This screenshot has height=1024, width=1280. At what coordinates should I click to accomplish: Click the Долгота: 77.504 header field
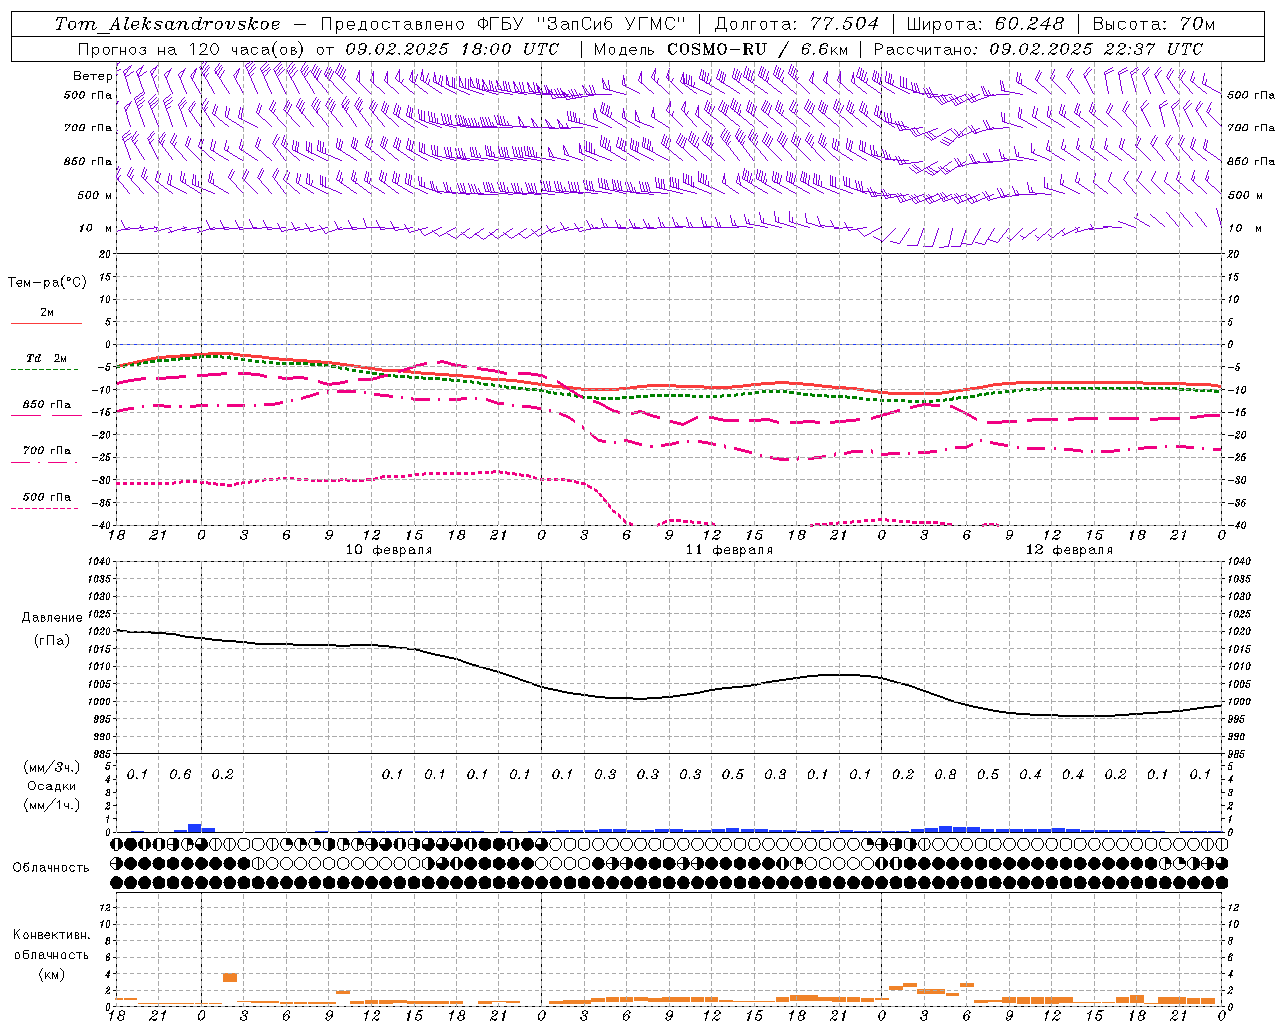[796, 24]
